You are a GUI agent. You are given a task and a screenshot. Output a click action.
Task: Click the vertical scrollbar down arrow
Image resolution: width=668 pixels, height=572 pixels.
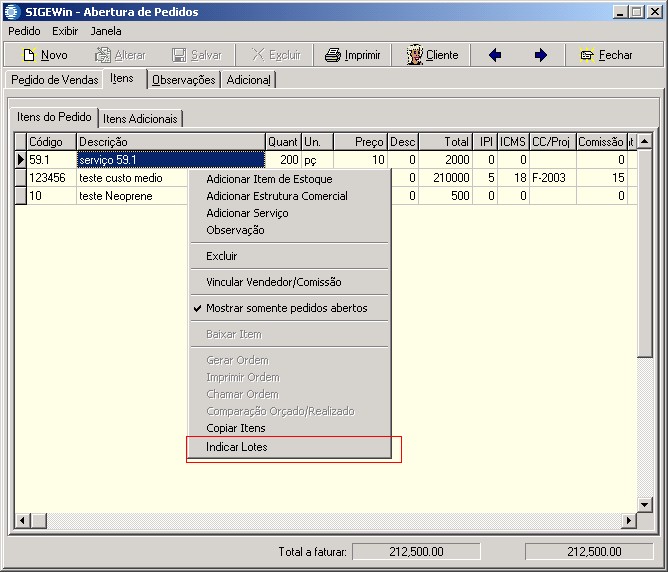[x=645, y=505]
